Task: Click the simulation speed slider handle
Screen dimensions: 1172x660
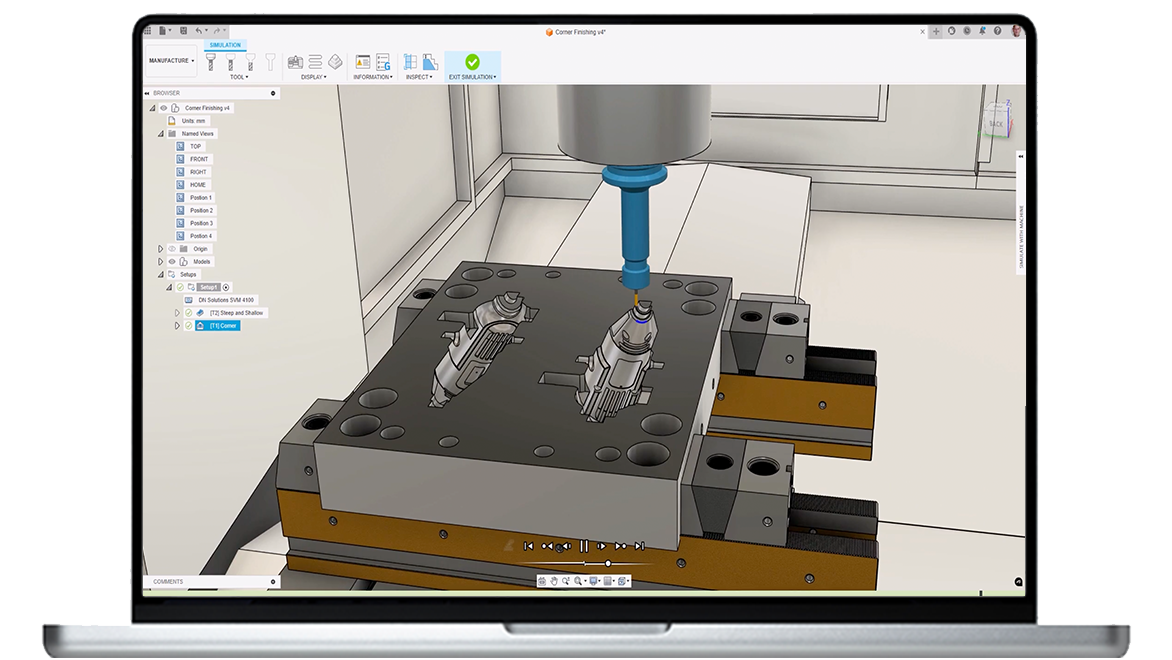Action: 608,563
